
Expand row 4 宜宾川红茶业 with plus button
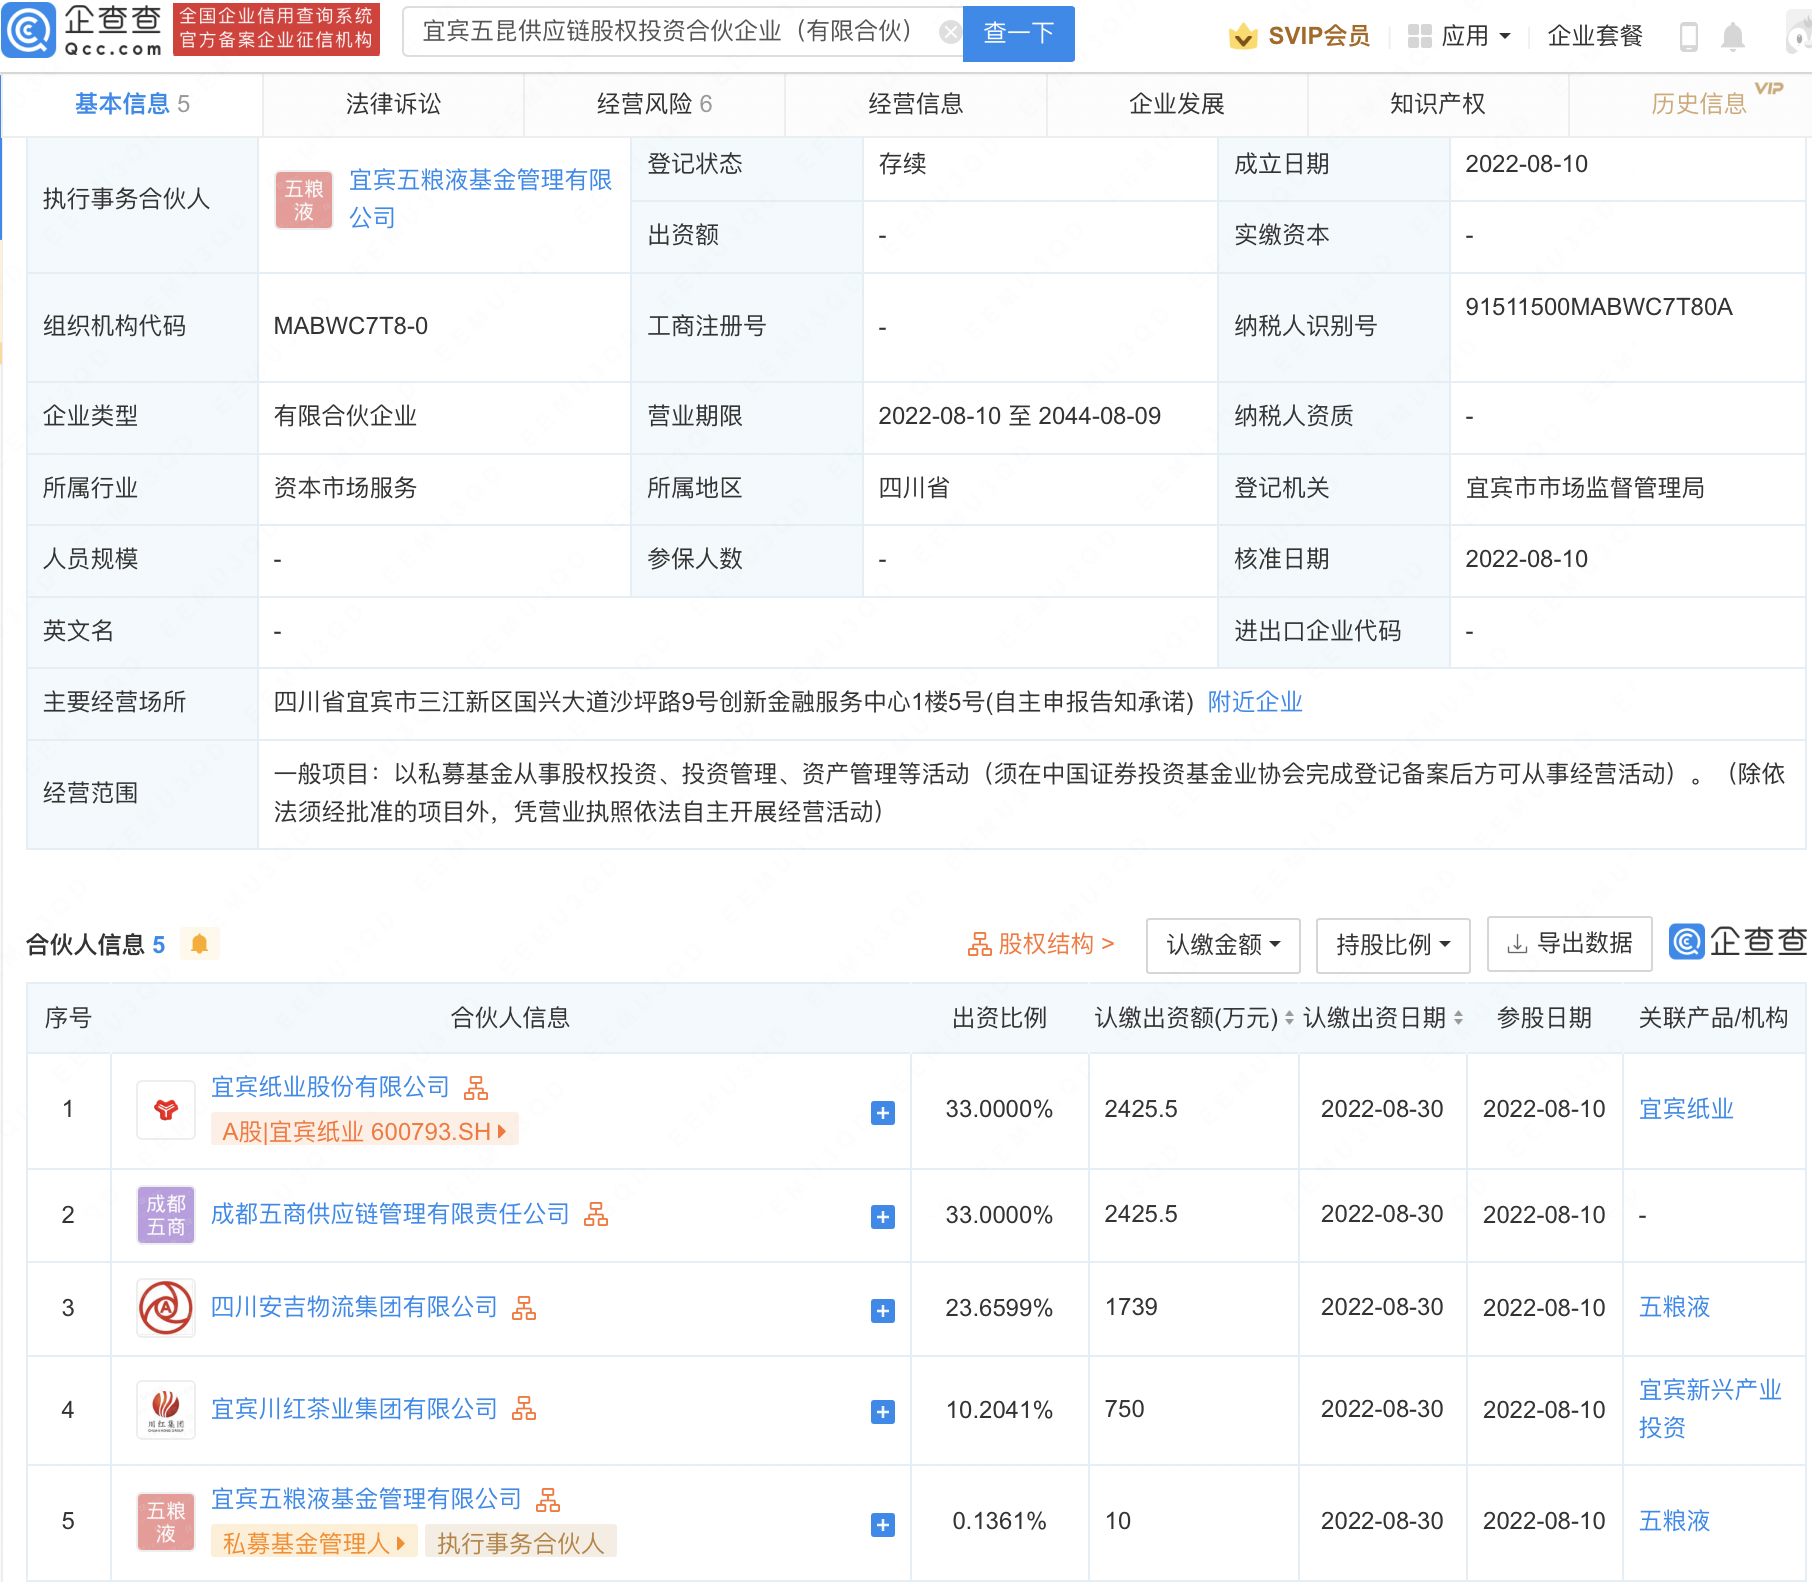pos(883,1412)
